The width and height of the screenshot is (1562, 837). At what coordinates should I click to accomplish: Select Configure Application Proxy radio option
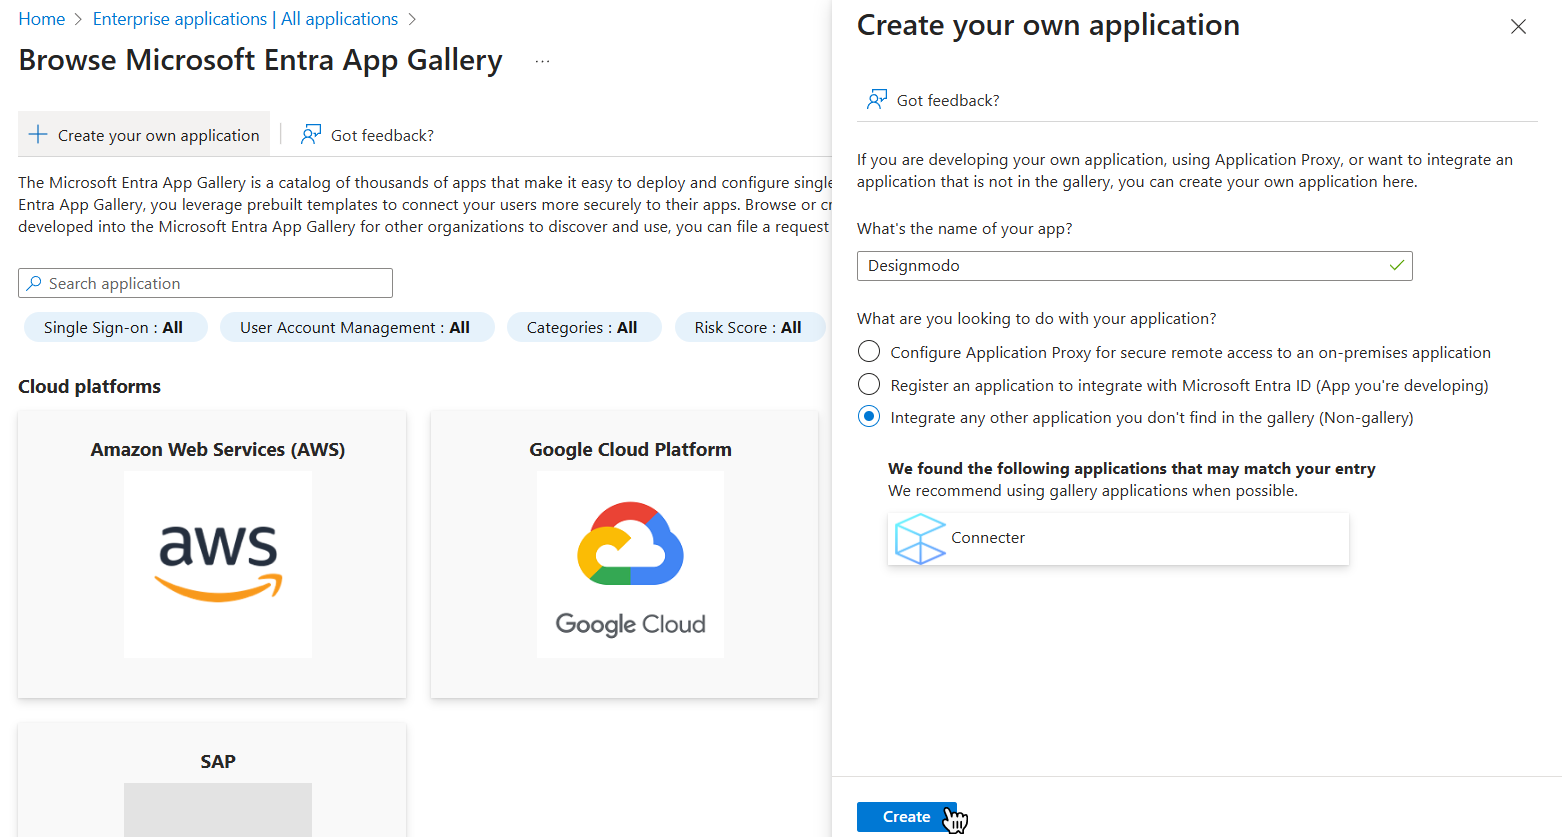(869, 352)
